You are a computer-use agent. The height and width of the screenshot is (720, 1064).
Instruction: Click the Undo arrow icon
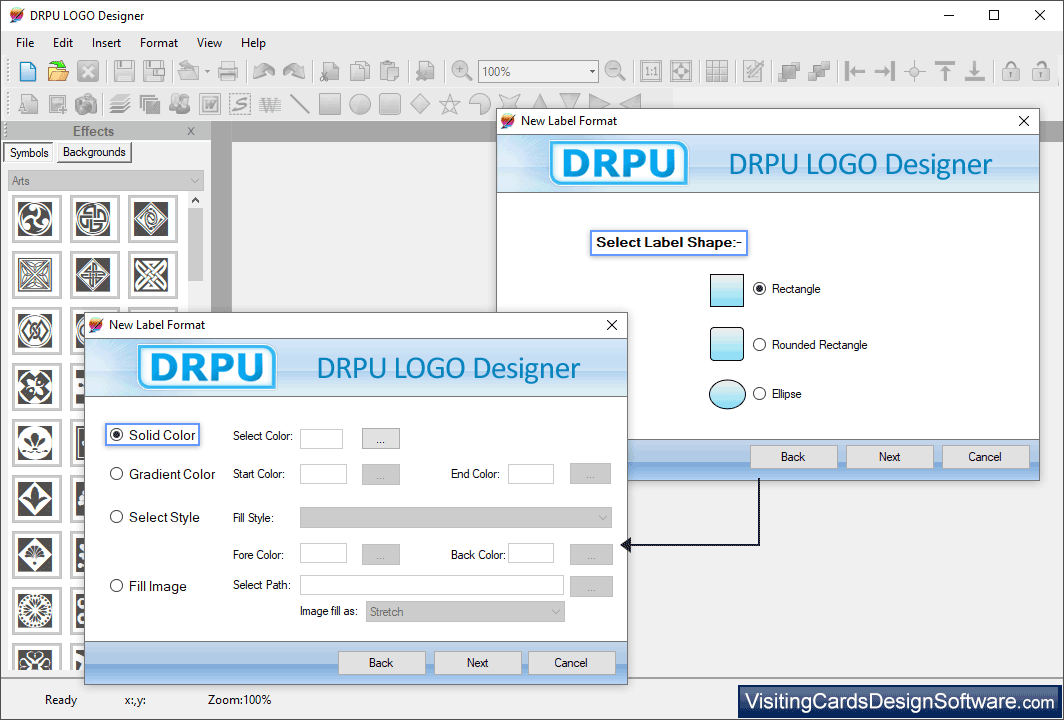click(x=264, y=71)
